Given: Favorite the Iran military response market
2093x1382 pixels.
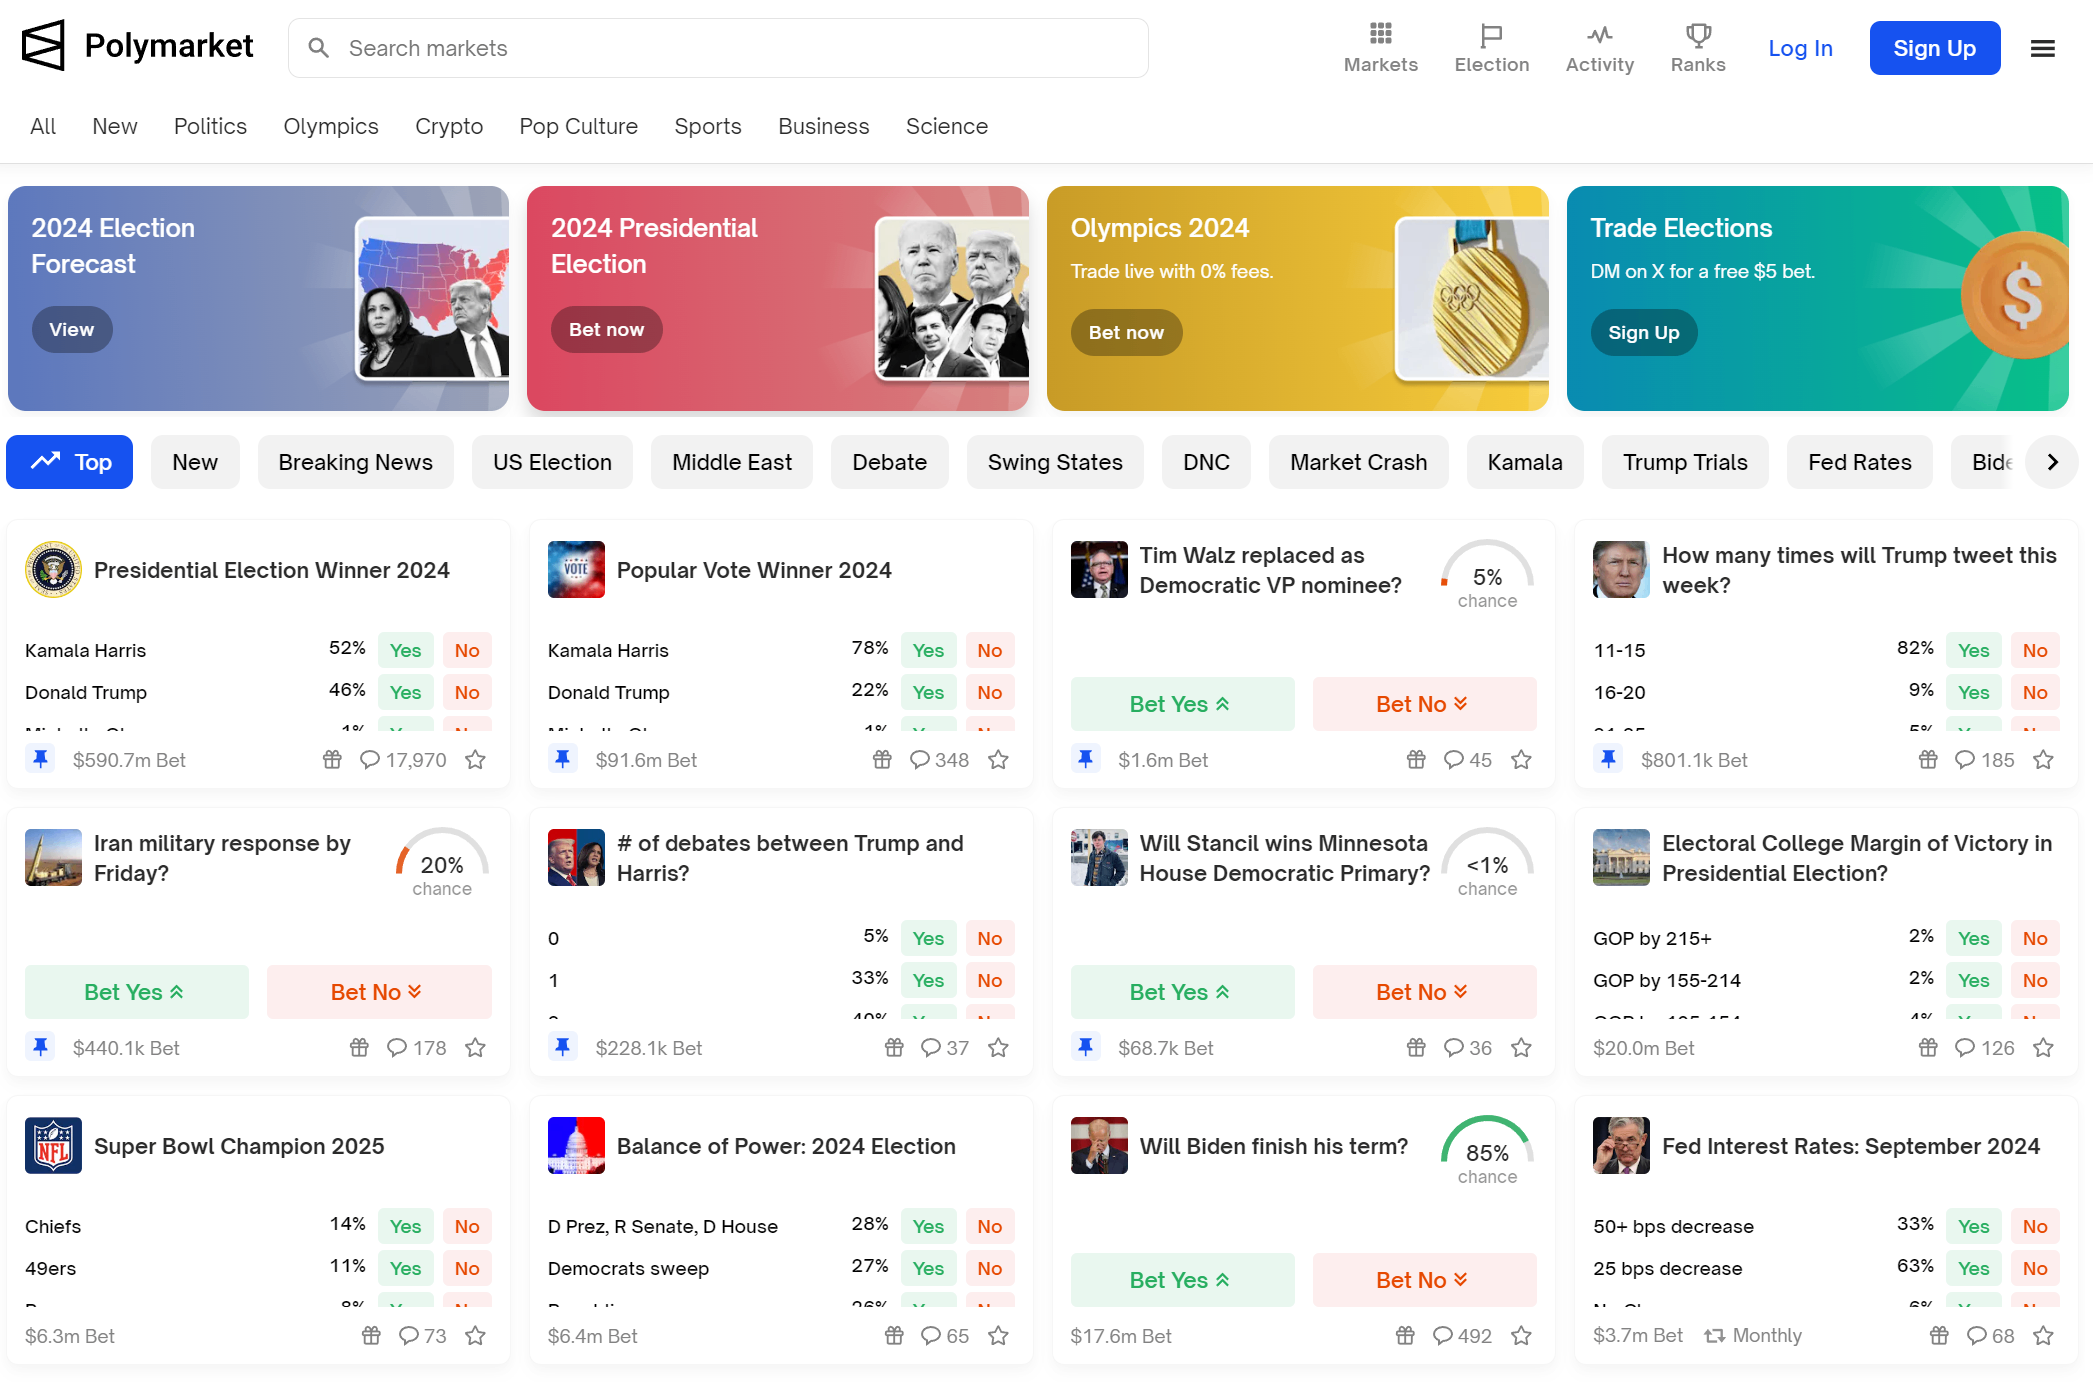Looking at the screenshot, I should coord(476,1048).
